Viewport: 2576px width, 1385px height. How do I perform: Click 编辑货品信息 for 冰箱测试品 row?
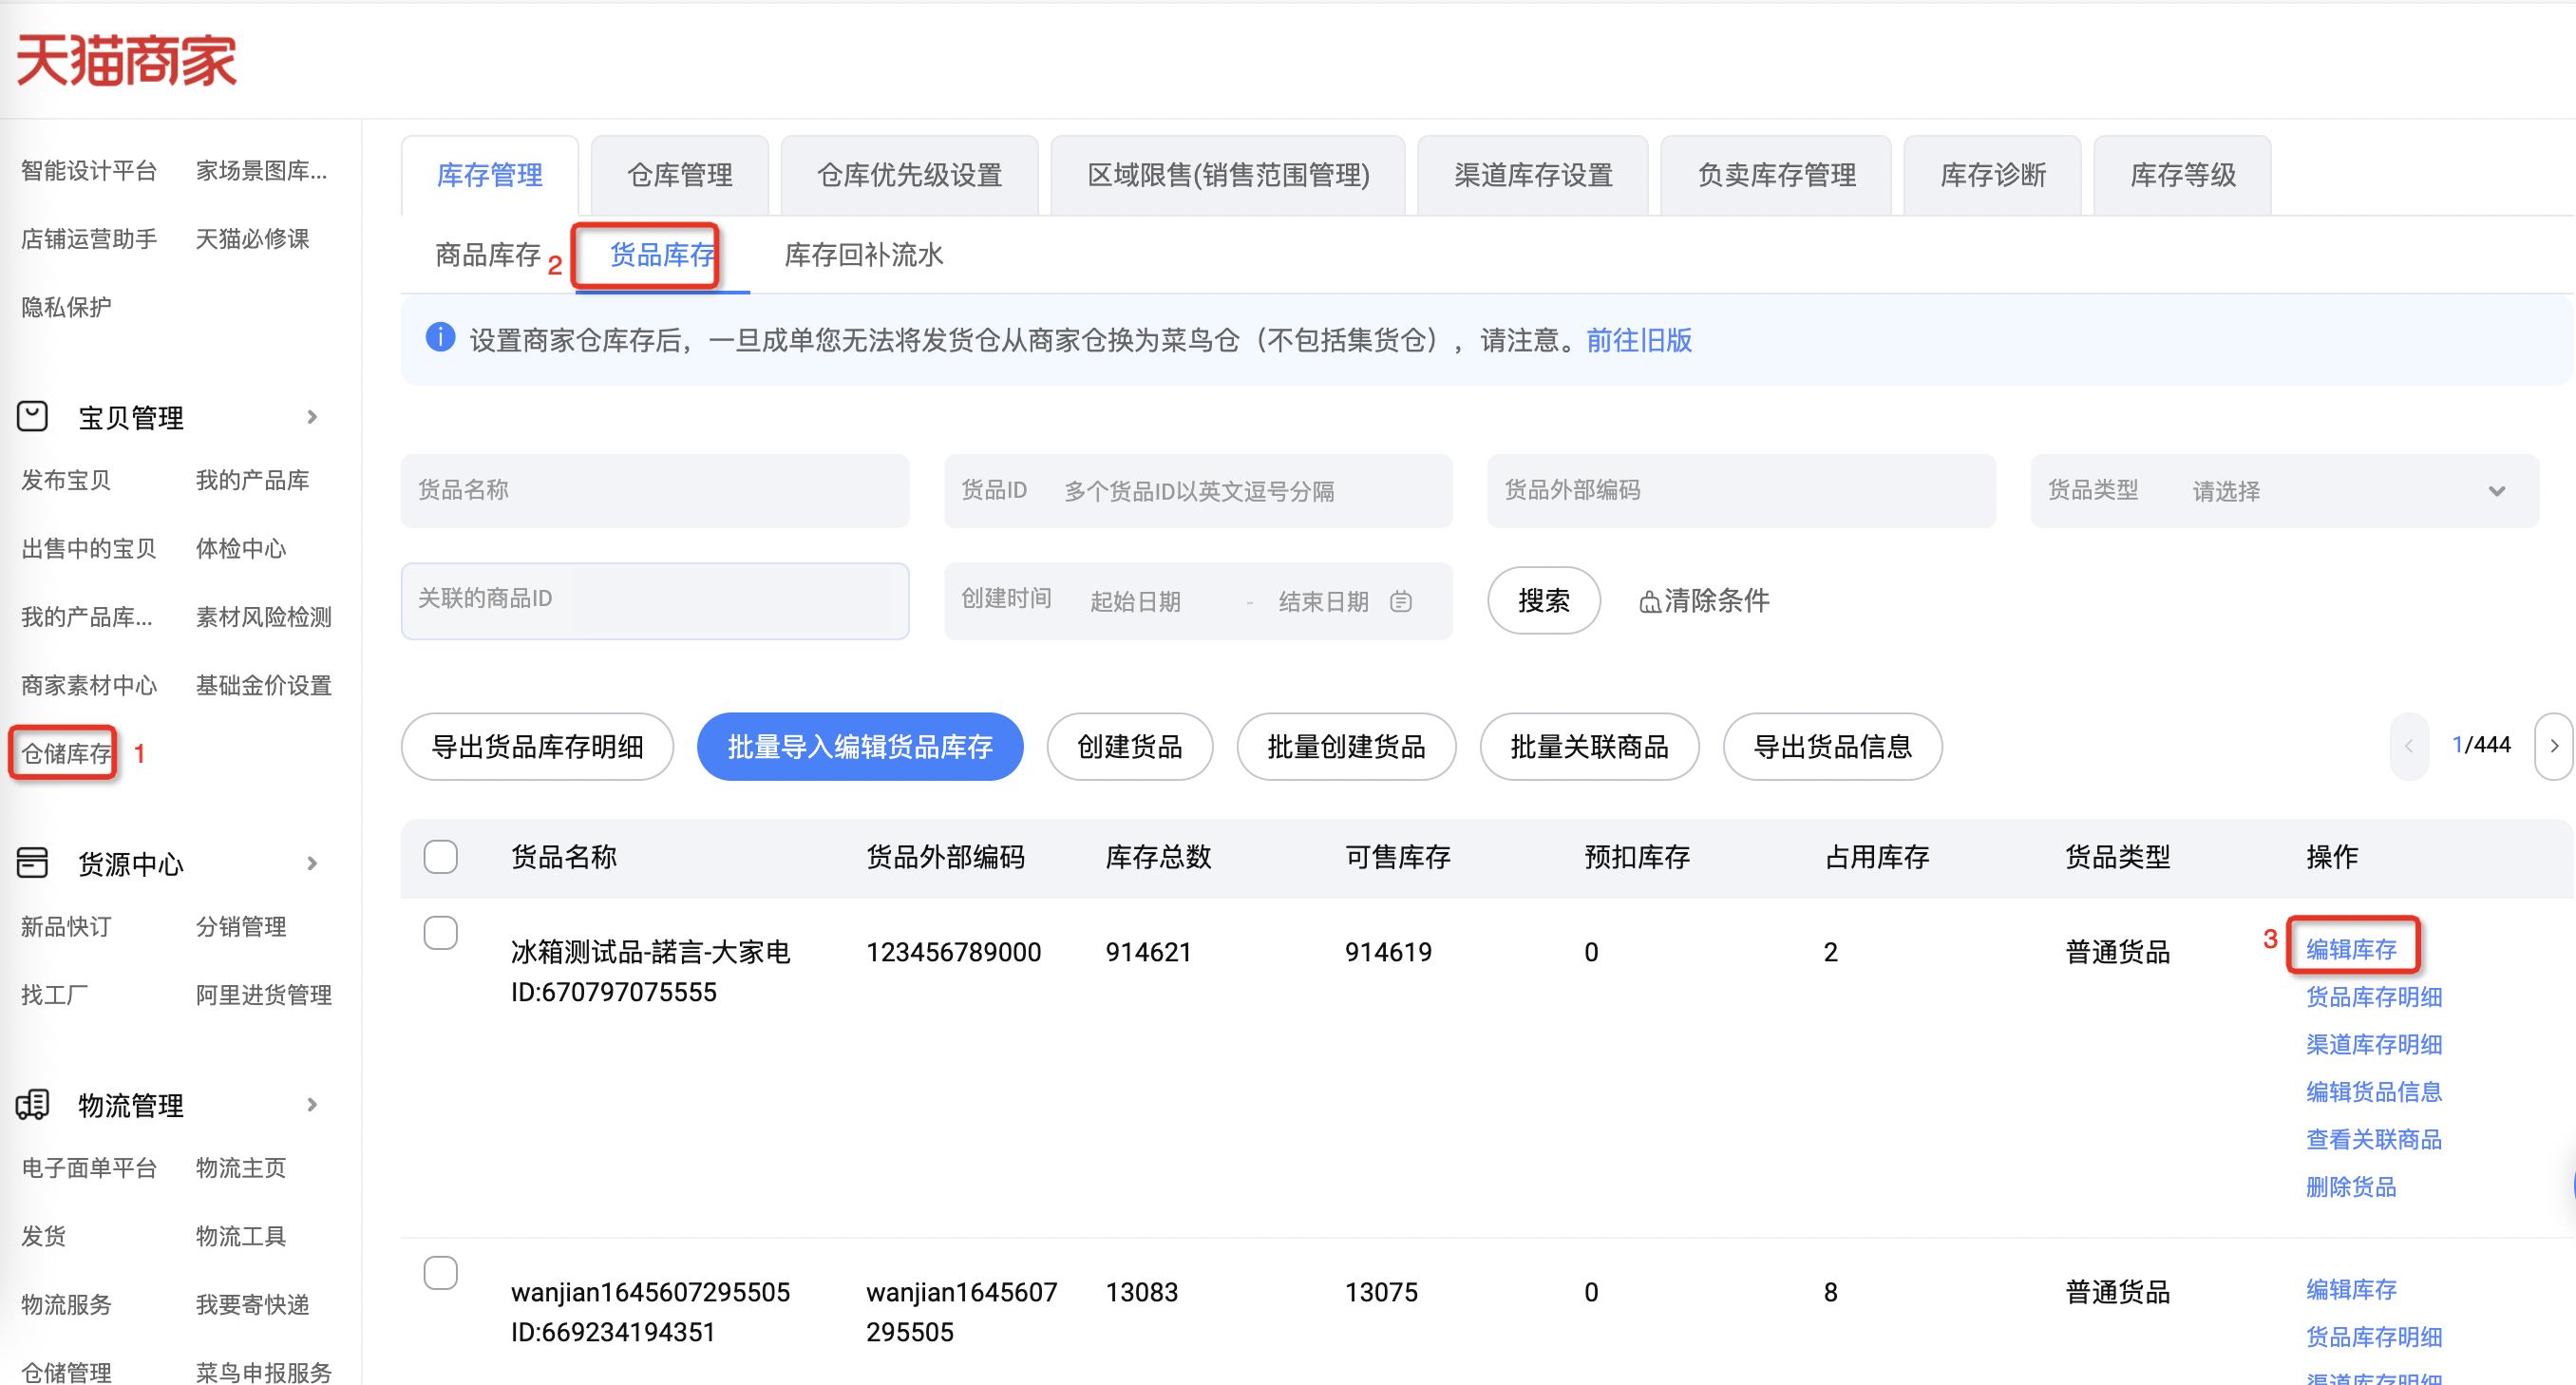pos(2374,1092)
